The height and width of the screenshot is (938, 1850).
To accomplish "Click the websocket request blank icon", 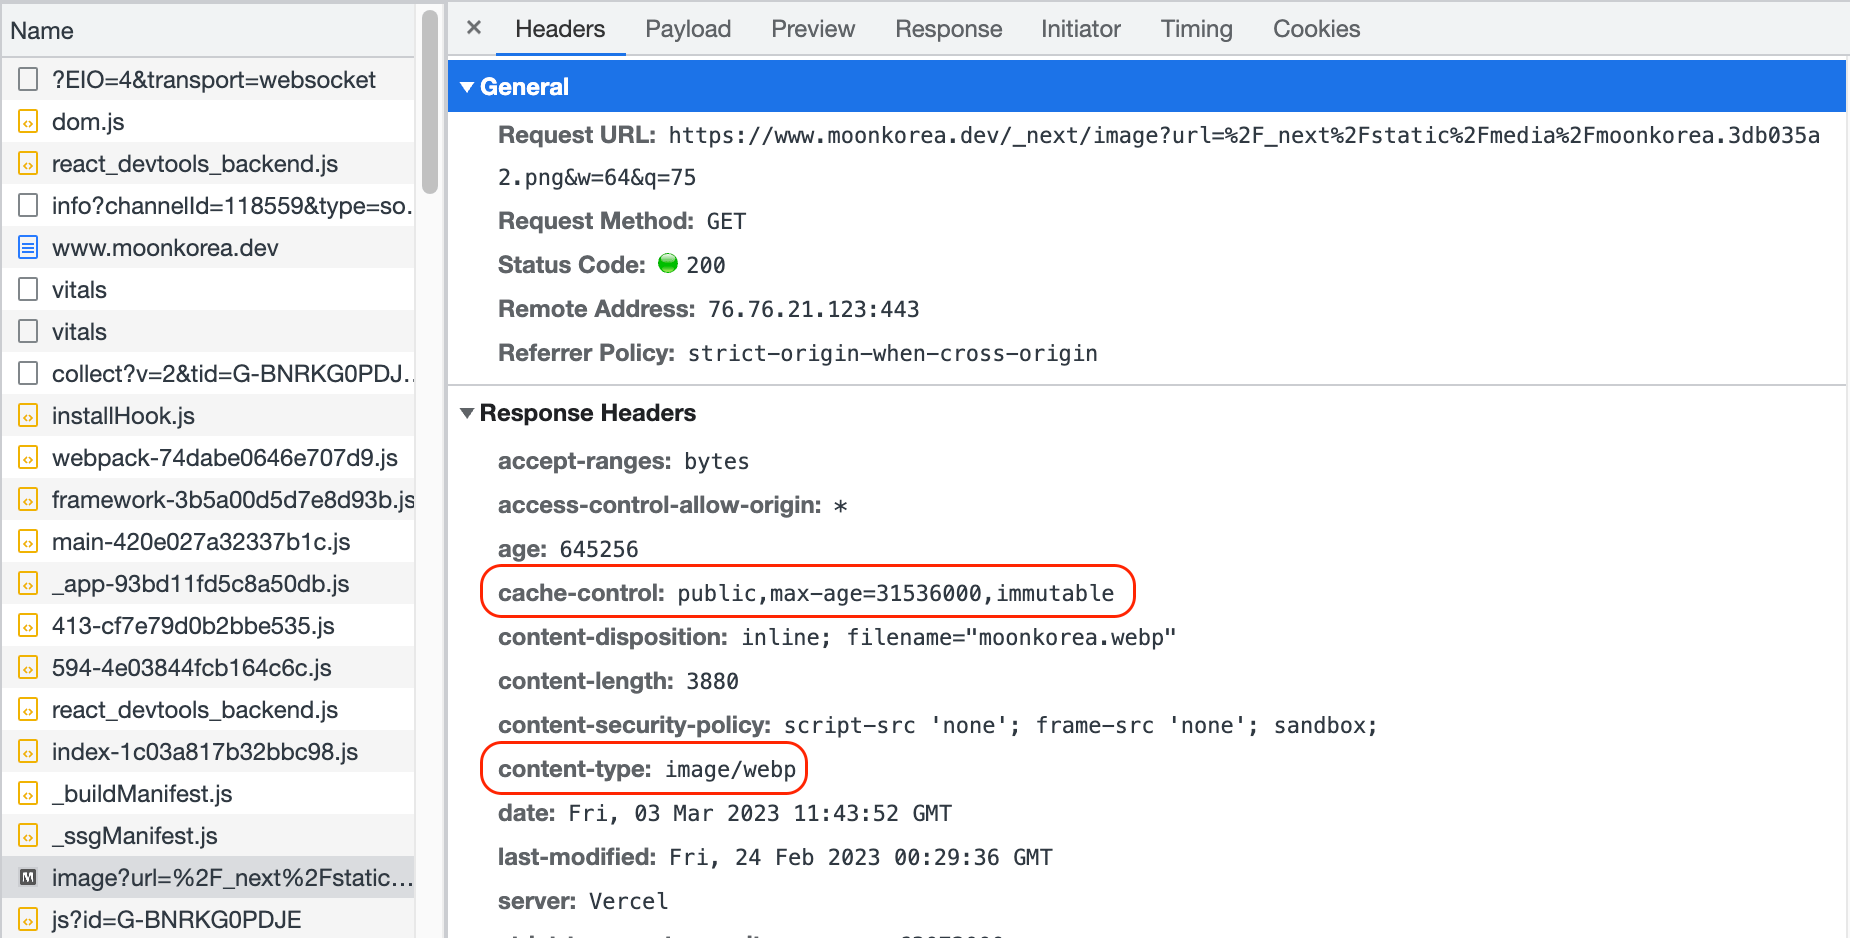I will click(x=28, y=80).
